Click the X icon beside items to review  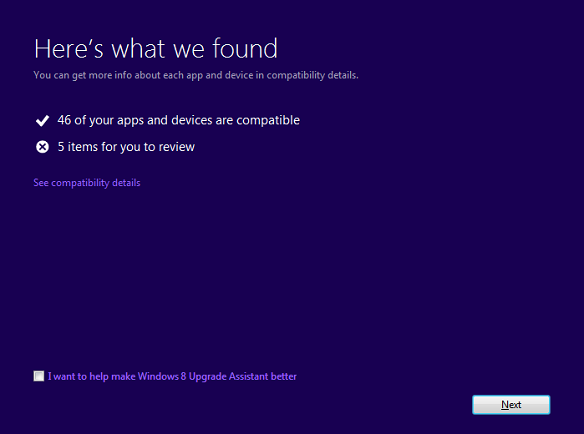[42, 147]
